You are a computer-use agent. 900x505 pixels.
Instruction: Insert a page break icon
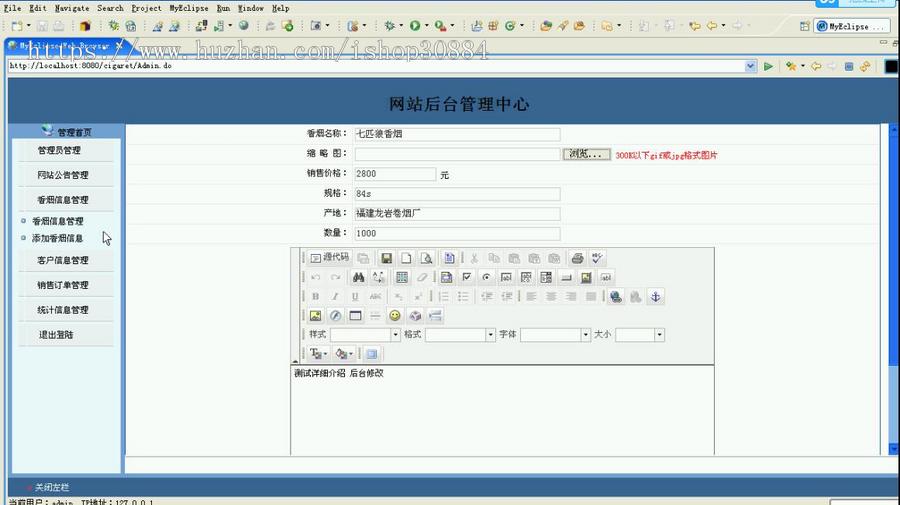(435, 316)
